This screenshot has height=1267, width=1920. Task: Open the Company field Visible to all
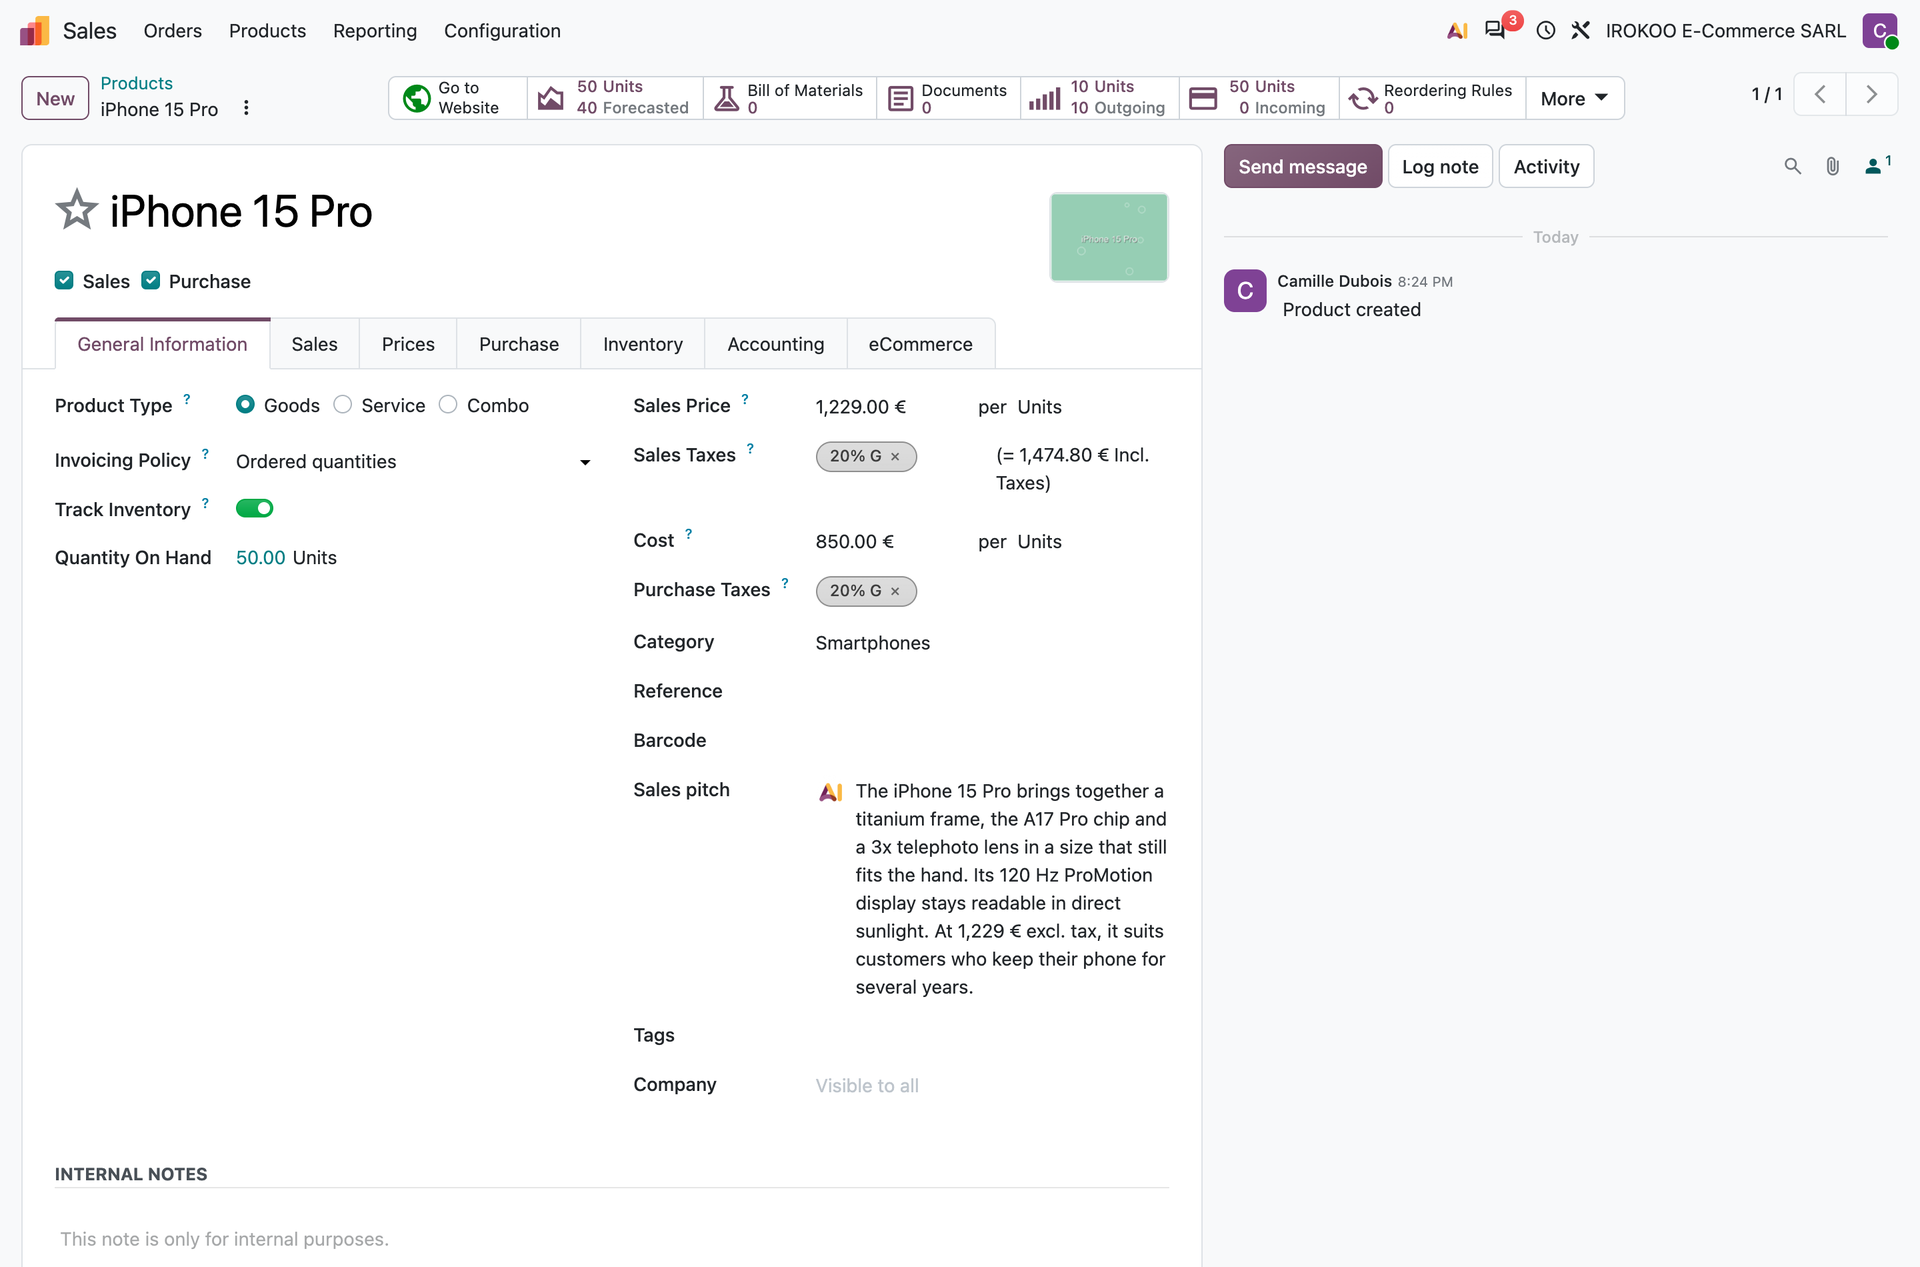867,1086
